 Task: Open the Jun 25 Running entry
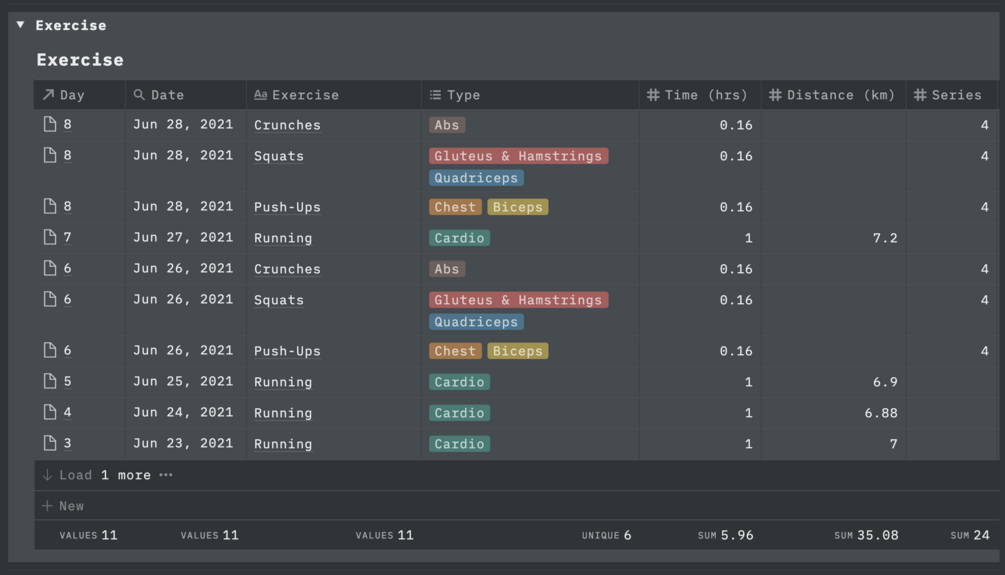click(x=283, y=382)
